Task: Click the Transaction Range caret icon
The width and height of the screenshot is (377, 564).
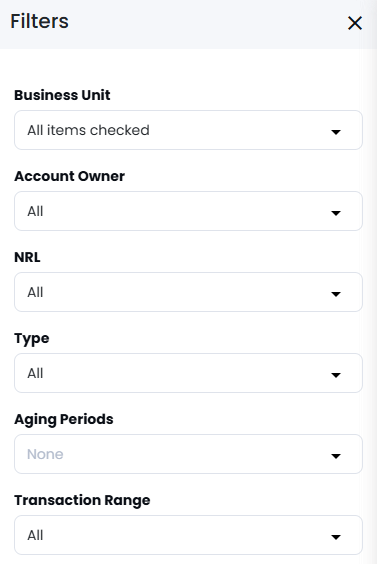Action: coord(336,537)
